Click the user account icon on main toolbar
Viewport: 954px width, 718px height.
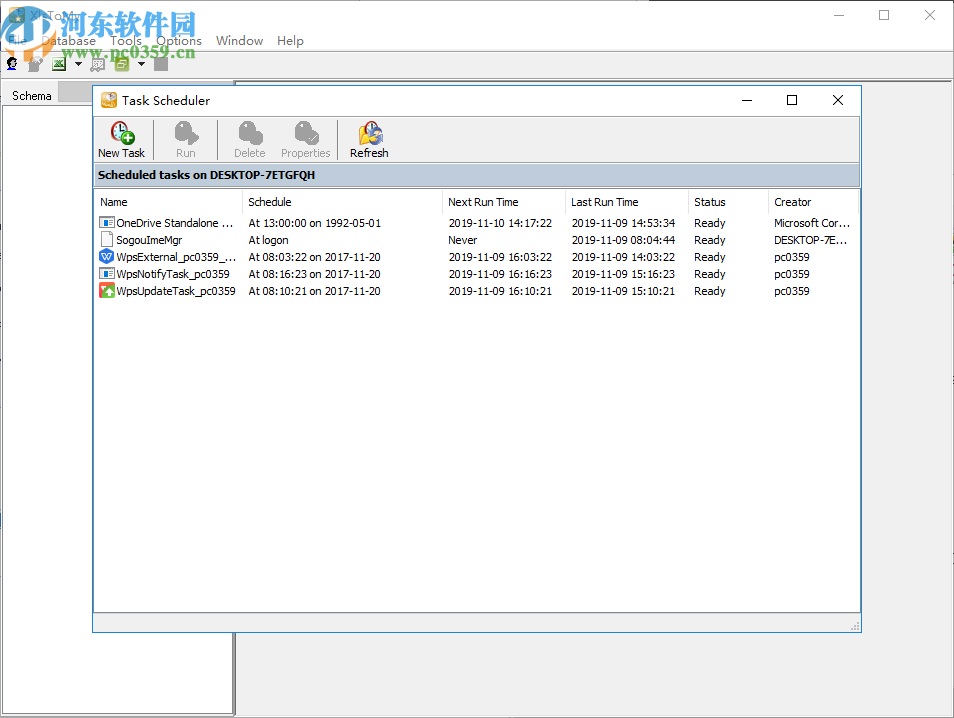tap(11, 62)
